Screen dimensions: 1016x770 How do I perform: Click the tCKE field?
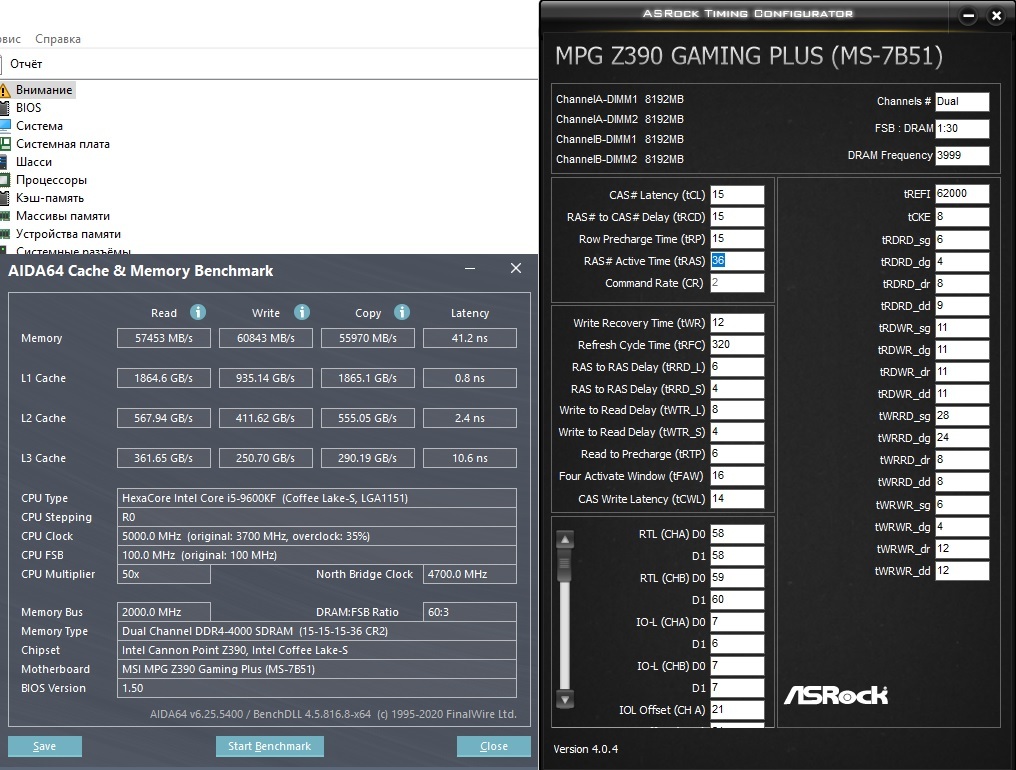(x=962, y=216)
